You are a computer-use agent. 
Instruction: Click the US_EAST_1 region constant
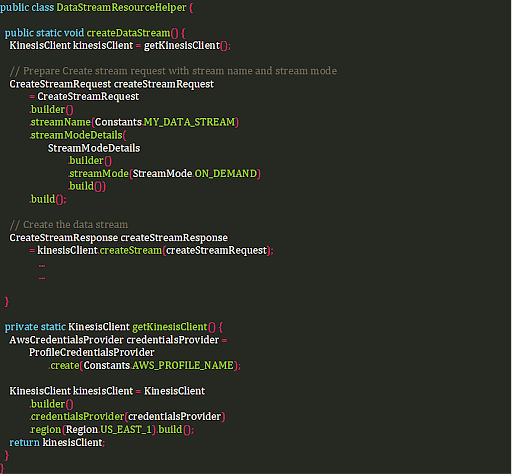click(x=126, y=430)
